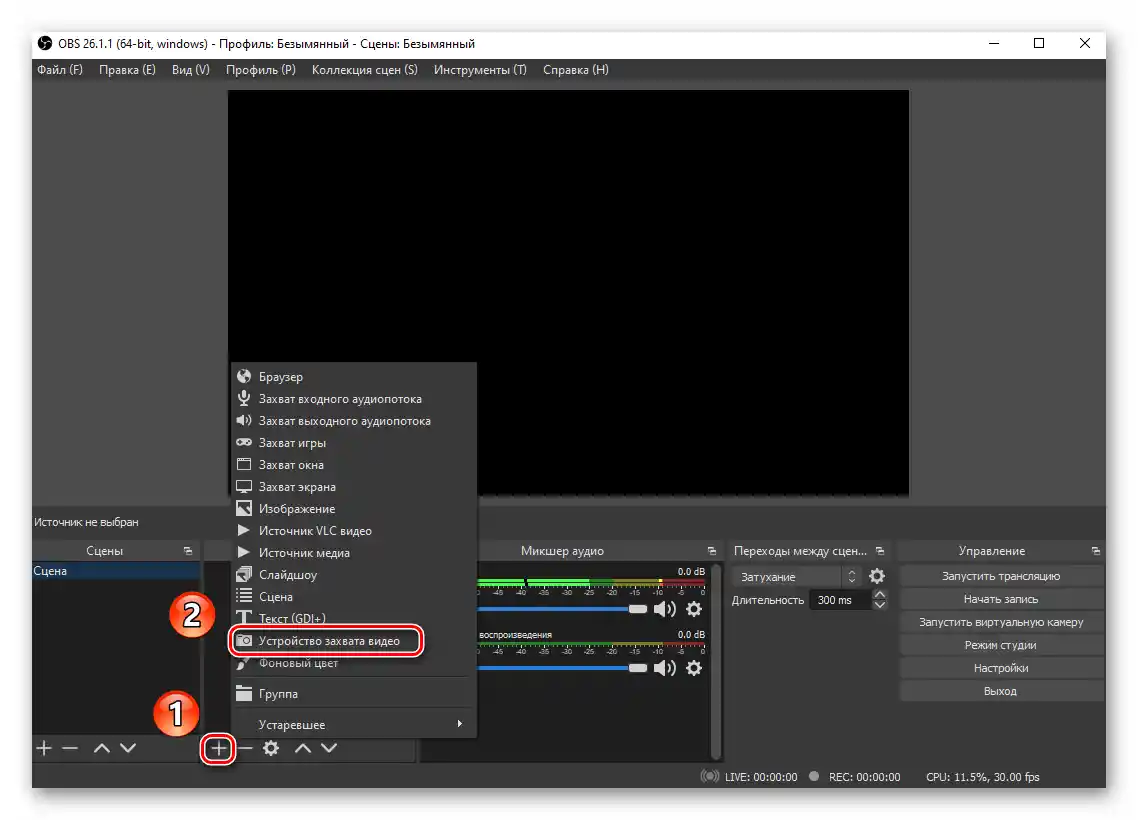
Task: Open the Коллекция сцен (S) menu
Action: [x=364, y=70]
